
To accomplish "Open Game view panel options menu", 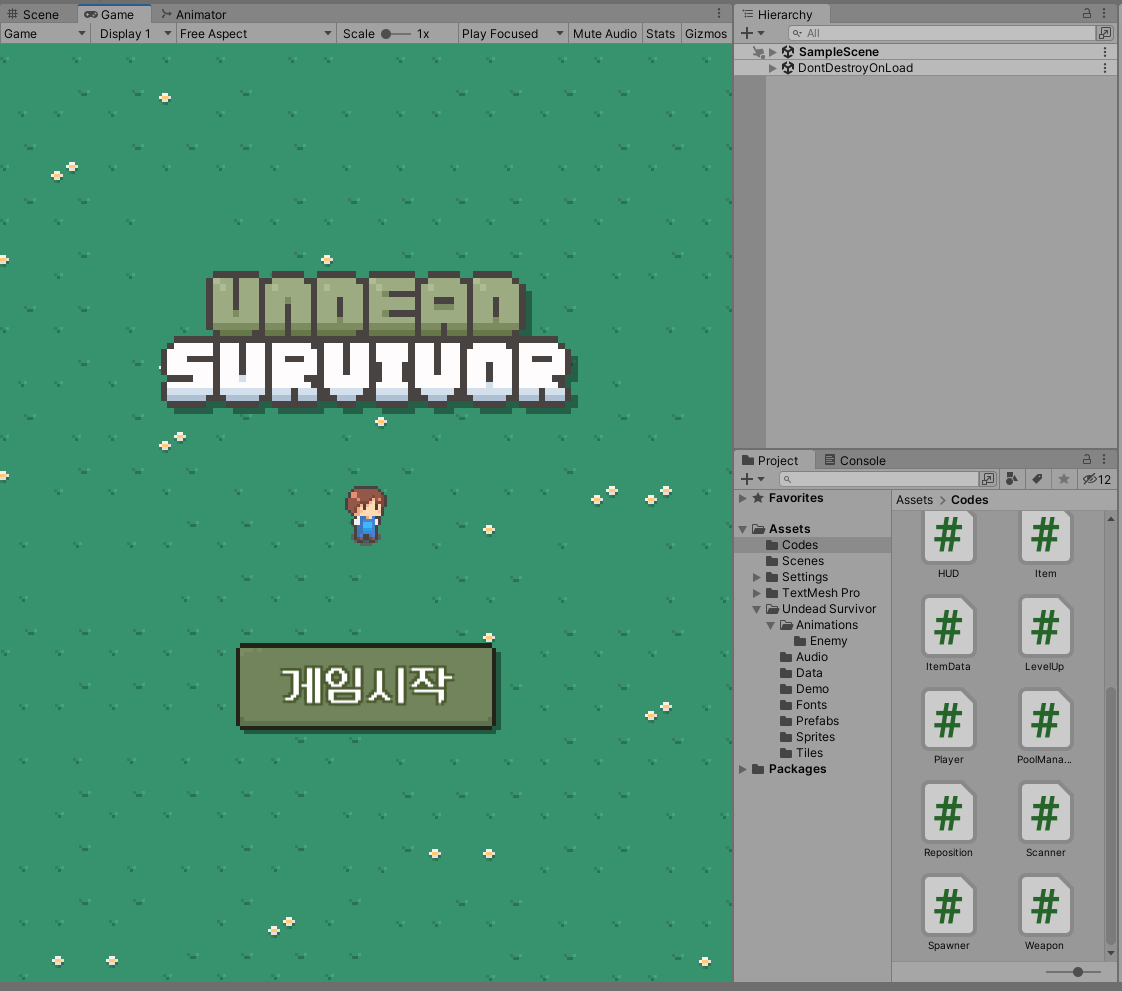I will click(719, 14).
